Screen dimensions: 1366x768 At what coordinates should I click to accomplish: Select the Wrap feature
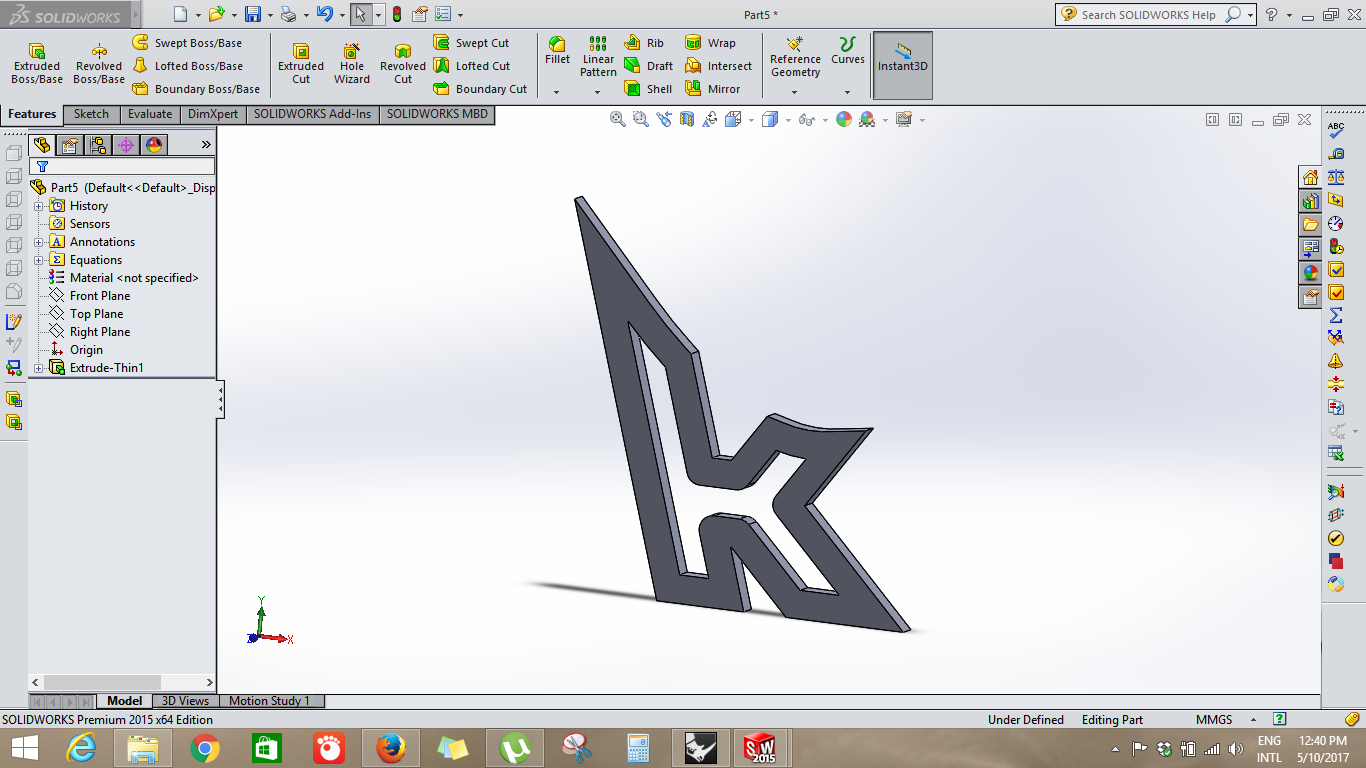[x=710, y=43]
